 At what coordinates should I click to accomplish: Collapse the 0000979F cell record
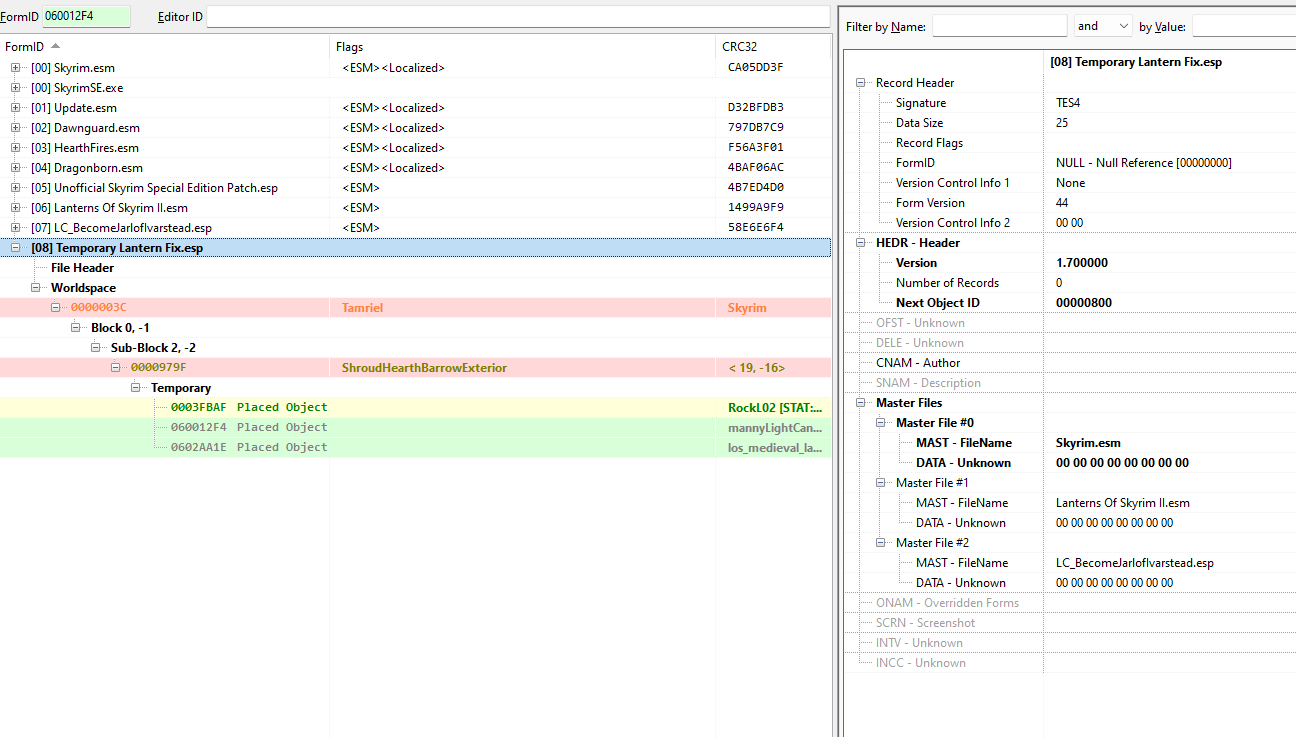(x=115, y=368)
